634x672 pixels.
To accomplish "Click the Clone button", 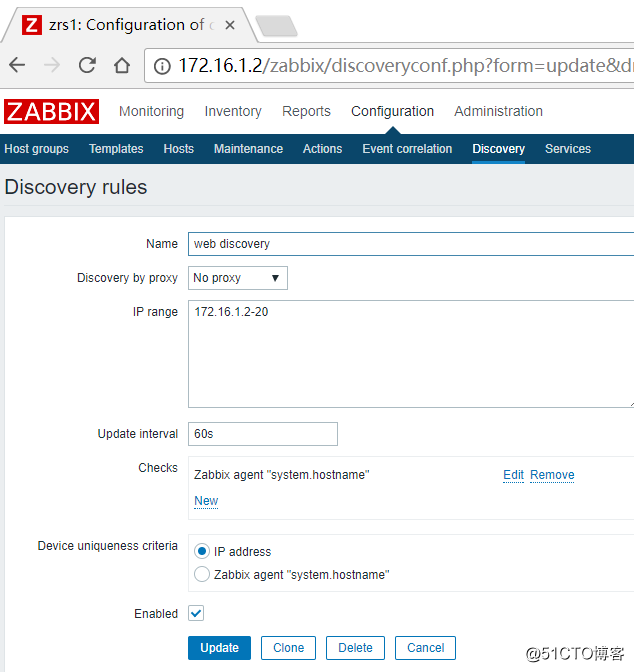I will pos(288,648).
